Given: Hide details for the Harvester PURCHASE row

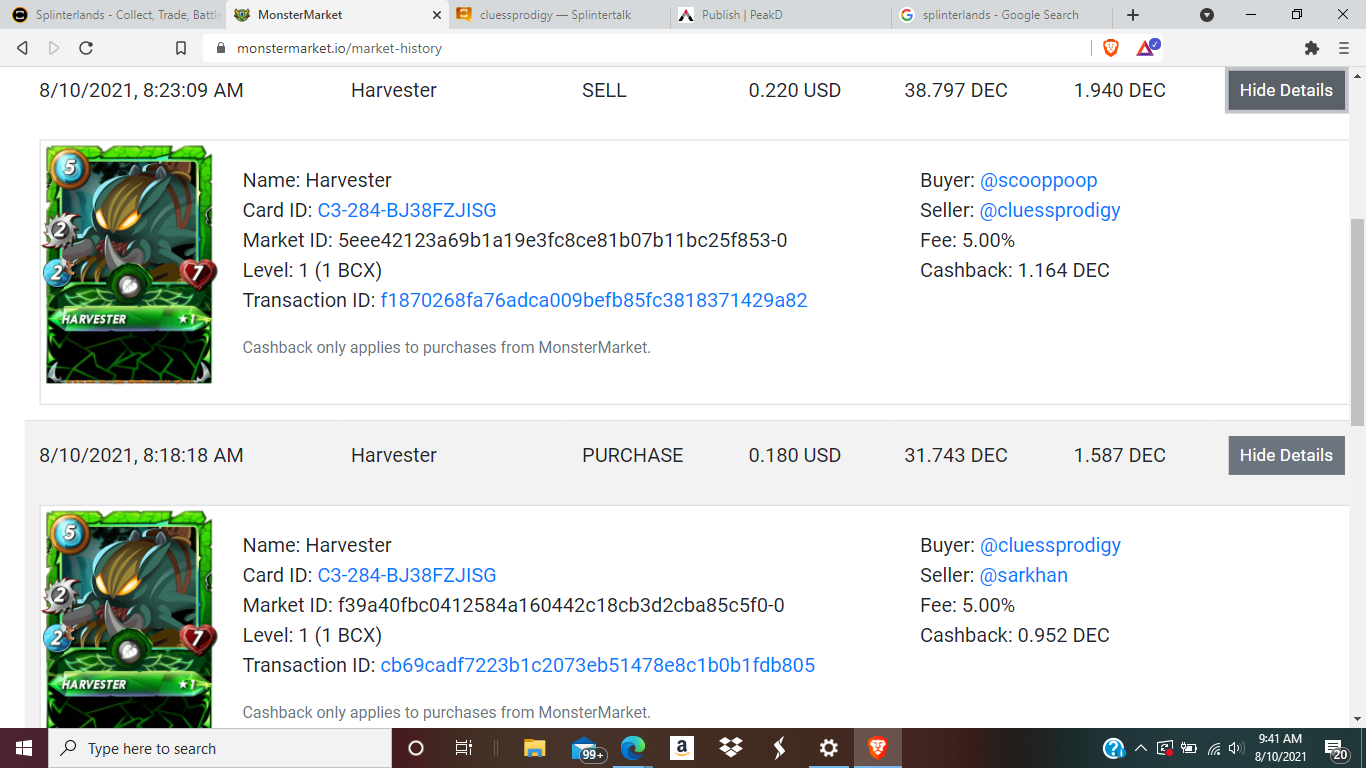Looking at the screenshot, I should point(1286,455).
